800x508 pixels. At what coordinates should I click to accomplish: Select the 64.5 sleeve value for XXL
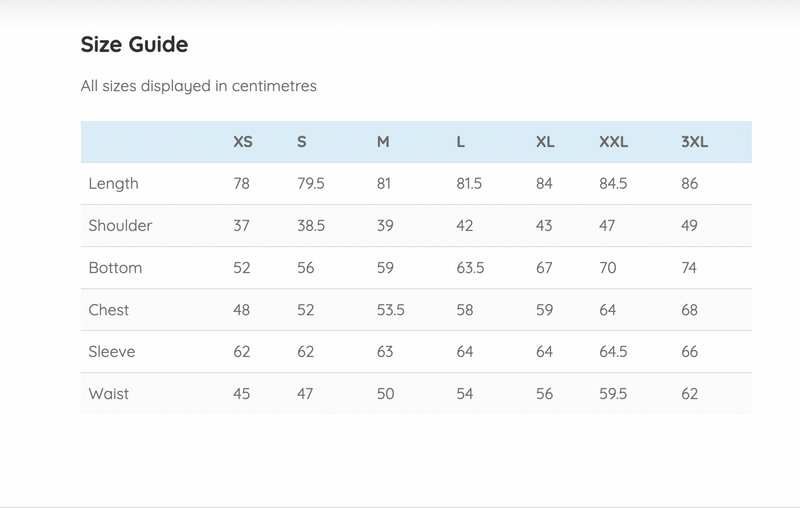coord(613,351)
